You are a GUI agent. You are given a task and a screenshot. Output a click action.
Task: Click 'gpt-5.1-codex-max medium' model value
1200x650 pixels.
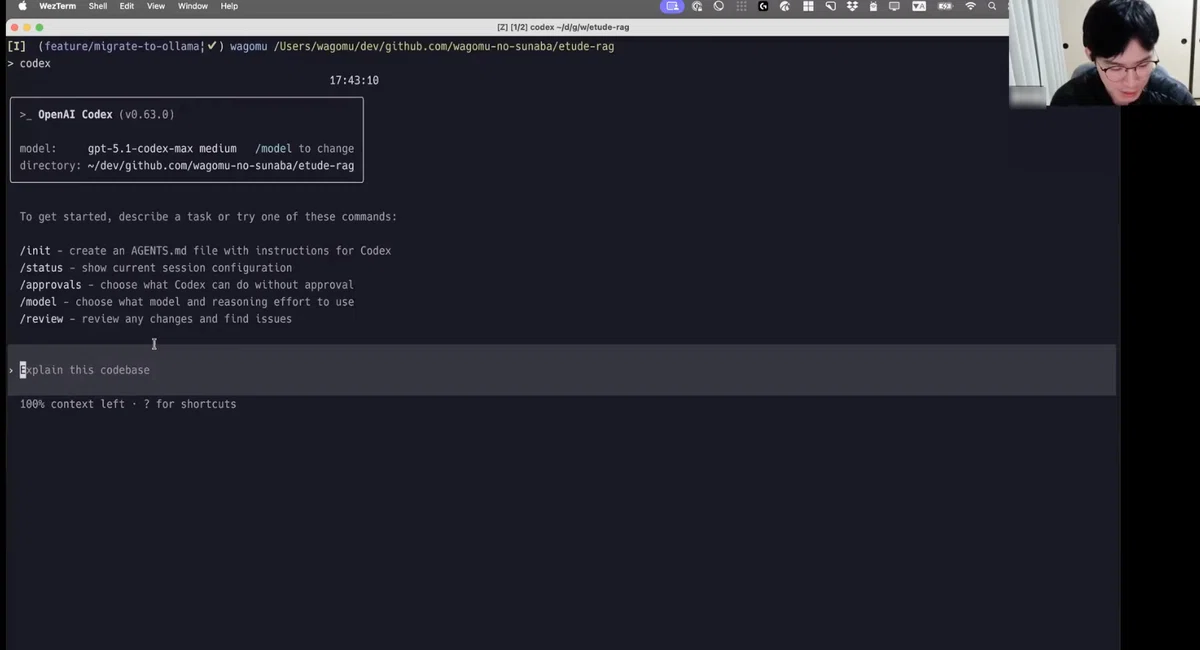coord(162,149)
